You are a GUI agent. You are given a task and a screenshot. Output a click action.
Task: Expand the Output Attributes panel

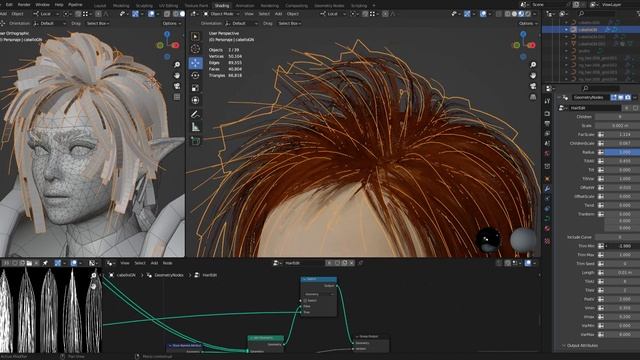pyautogui.click(x=582, y=346)
